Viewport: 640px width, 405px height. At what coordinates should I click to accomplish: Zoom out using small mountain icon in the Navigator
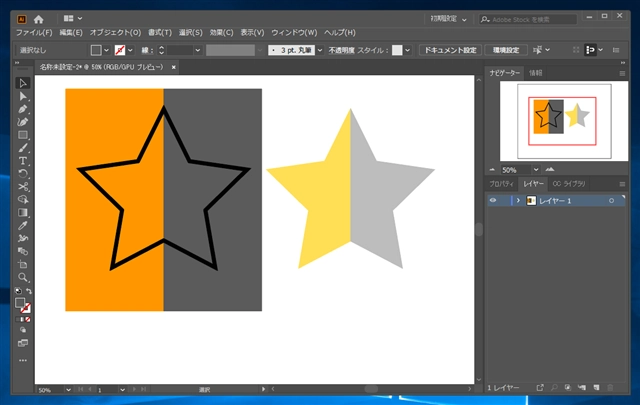(492, 169)
